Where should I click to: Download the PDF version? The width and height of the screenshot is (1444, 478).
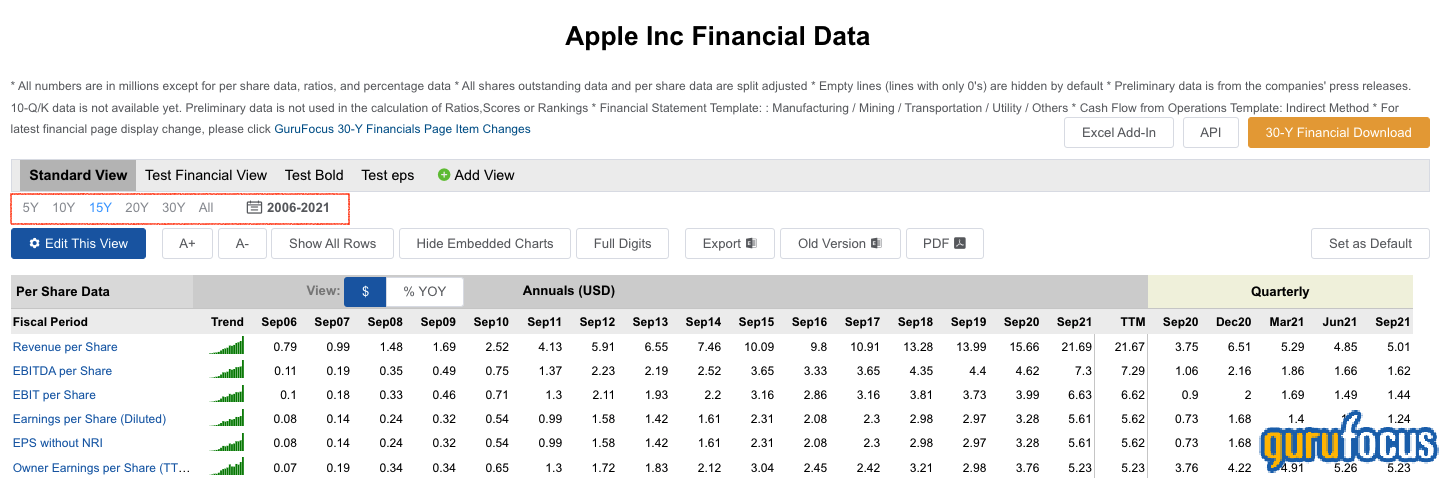point(944,243)
